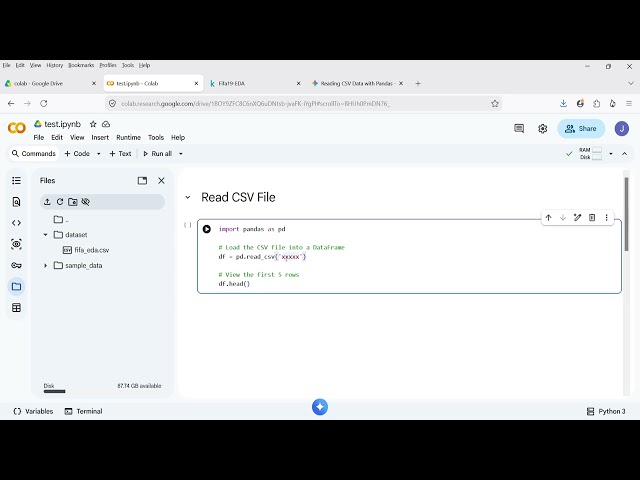The image size is (640, 480).
Task: Open the parent directory folder
Action: [x=62, y=220]
